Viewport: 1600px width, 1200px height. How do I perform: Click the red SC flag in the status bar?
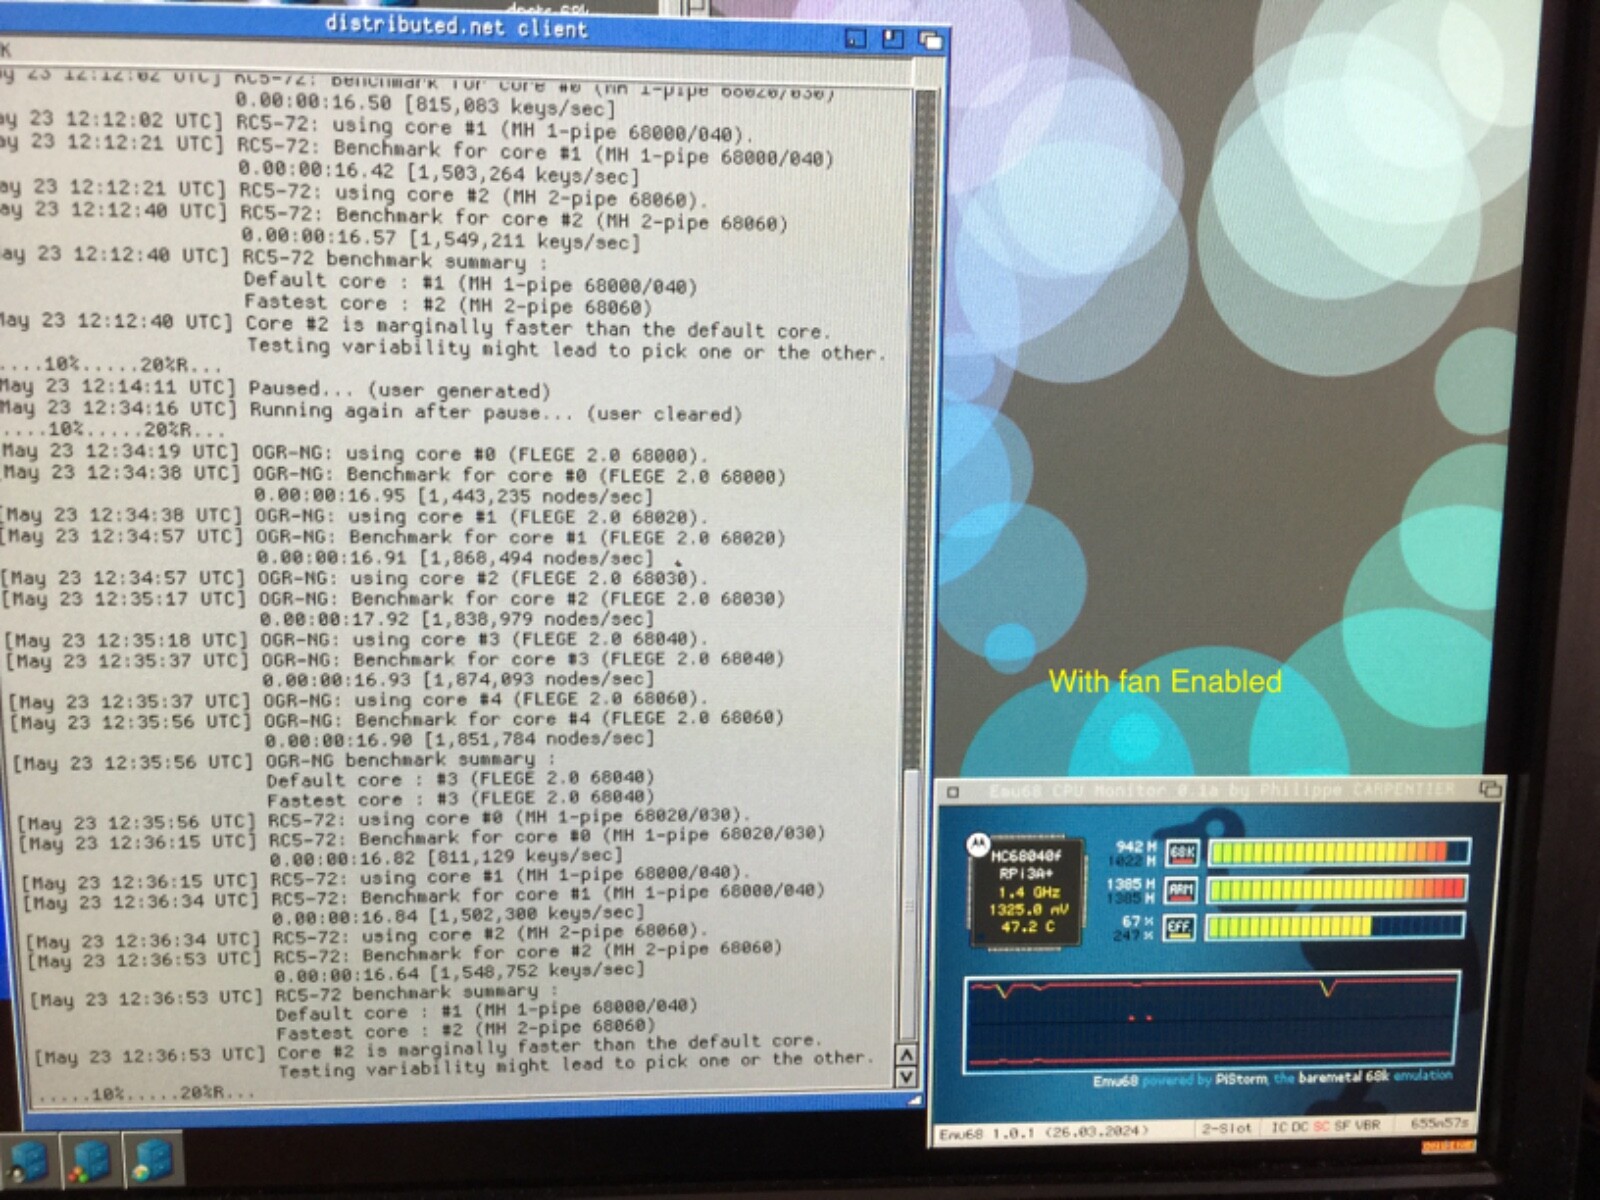pyautogui.click(x=1320, y=1126)
